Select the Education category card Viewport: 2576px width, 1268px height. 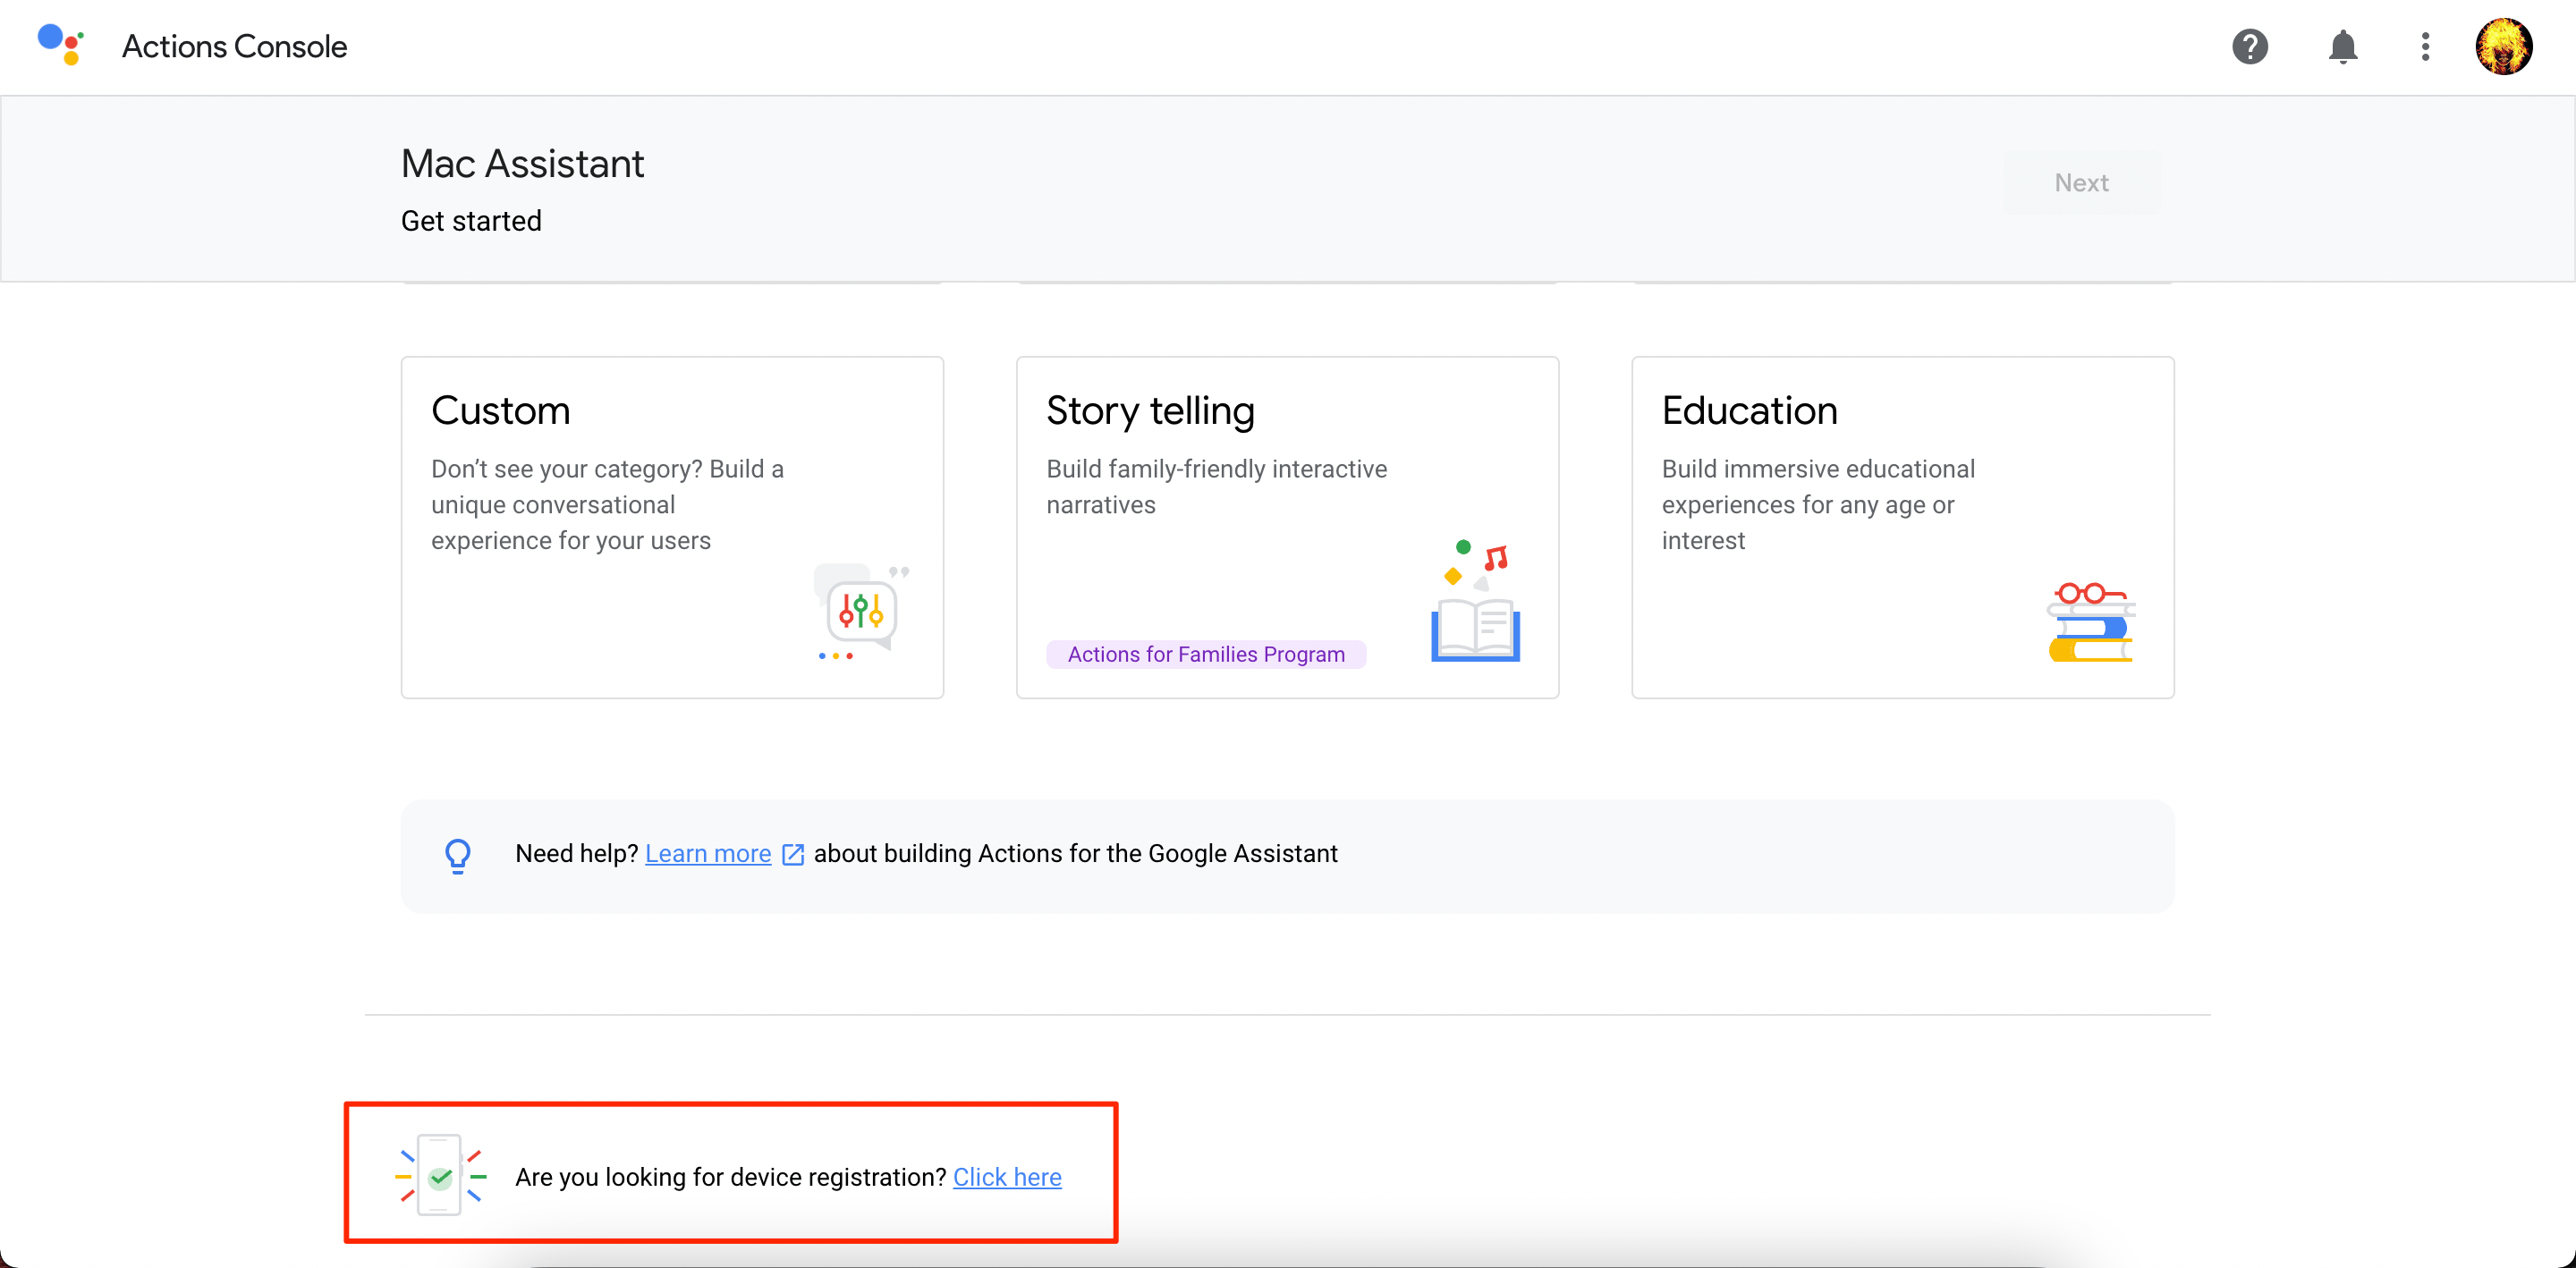(x=1902, y=527)
